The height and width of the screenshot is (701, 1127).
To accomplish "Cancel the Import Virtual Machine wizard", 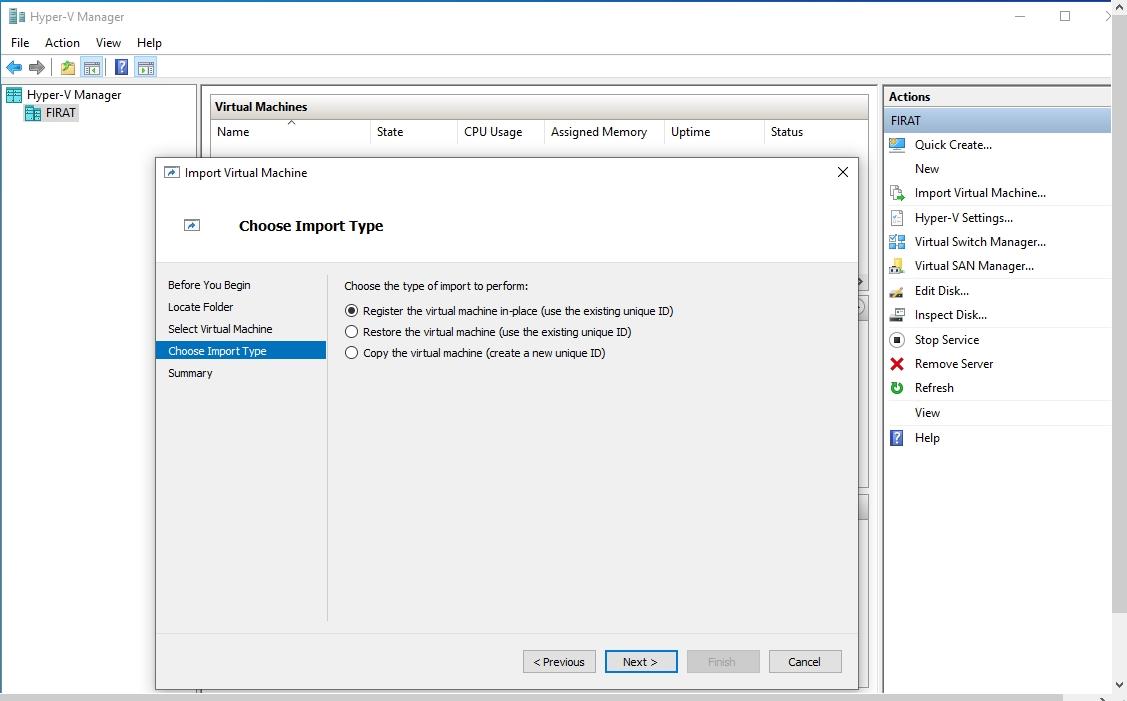I will (805, 662).
